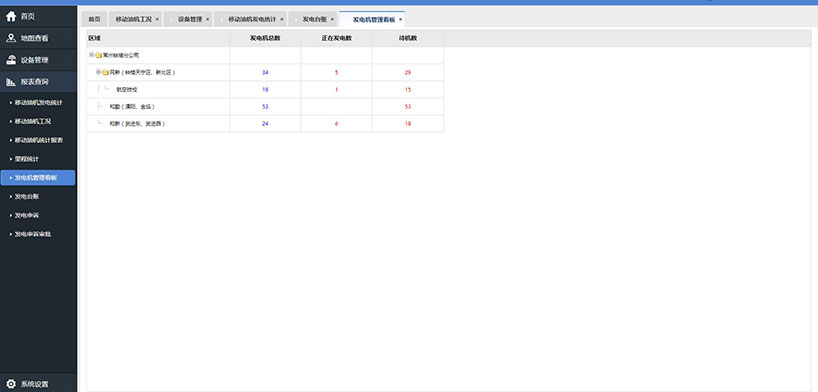Click the red generating count 5
Screen dimensions: 818x392
(x=336, y=73)
